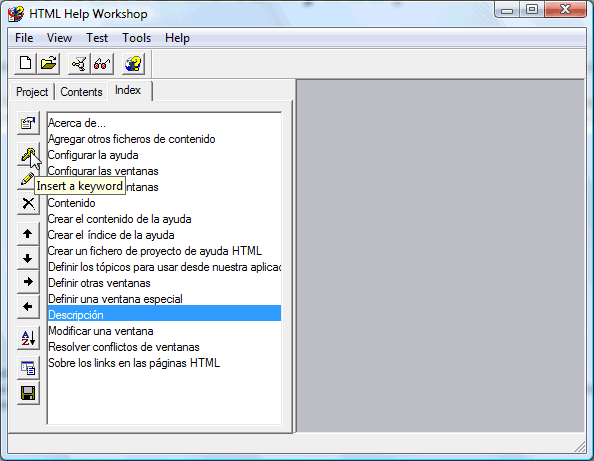This screenshot has height=461, width=594.
Task: Open a file with the folder icon
Action: coord(48,63)
